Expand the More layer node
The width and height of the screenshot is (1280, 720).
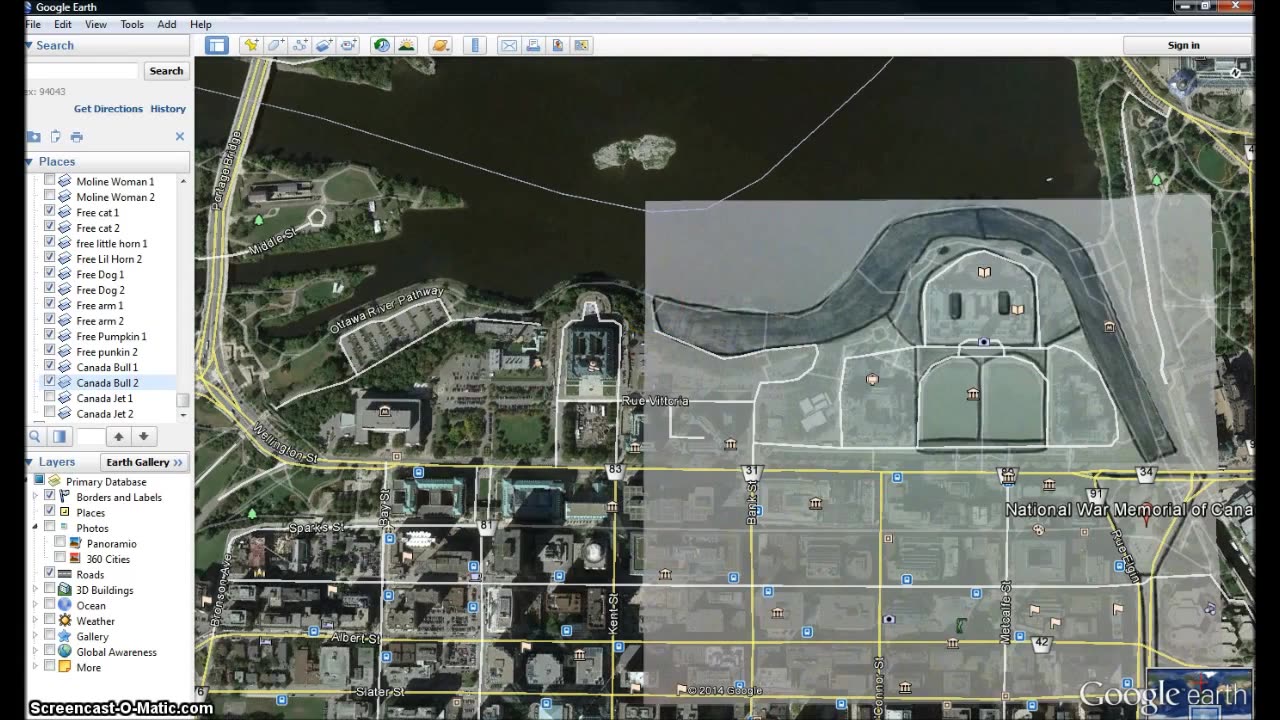[x=36, y=667]
